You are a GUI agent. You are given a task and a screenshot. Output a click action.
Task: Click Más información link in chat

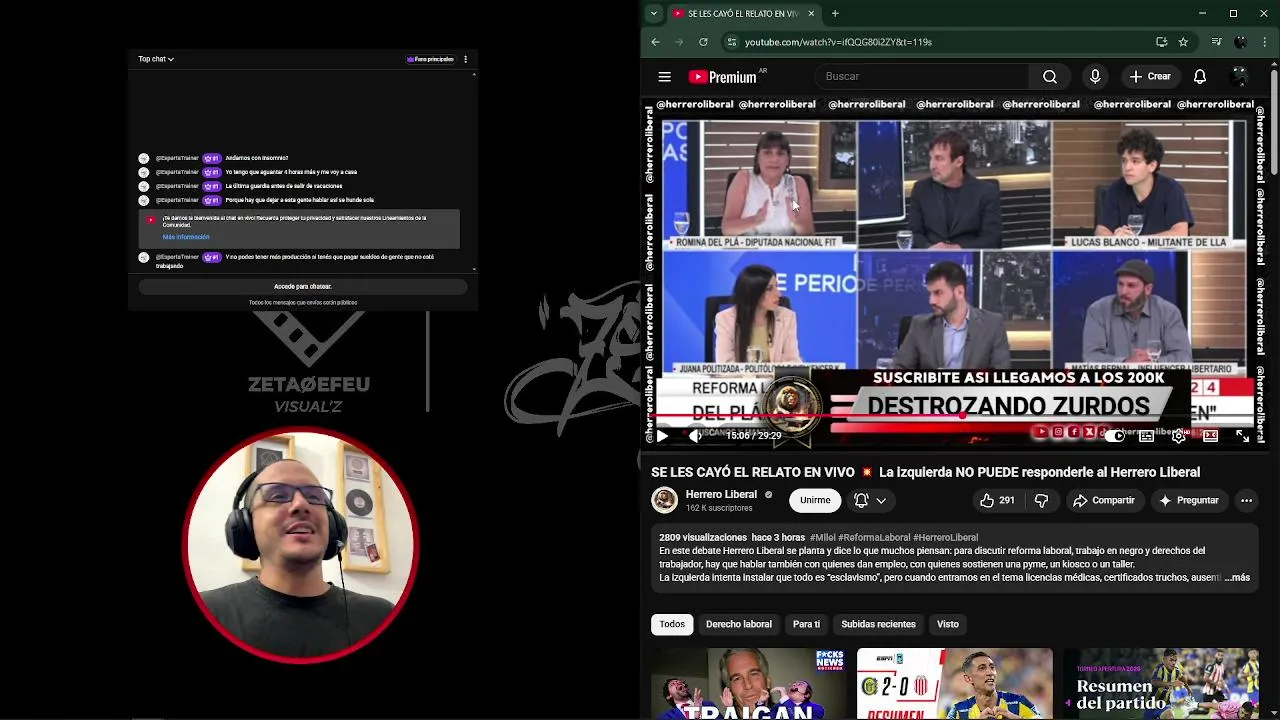pos(186,237)
